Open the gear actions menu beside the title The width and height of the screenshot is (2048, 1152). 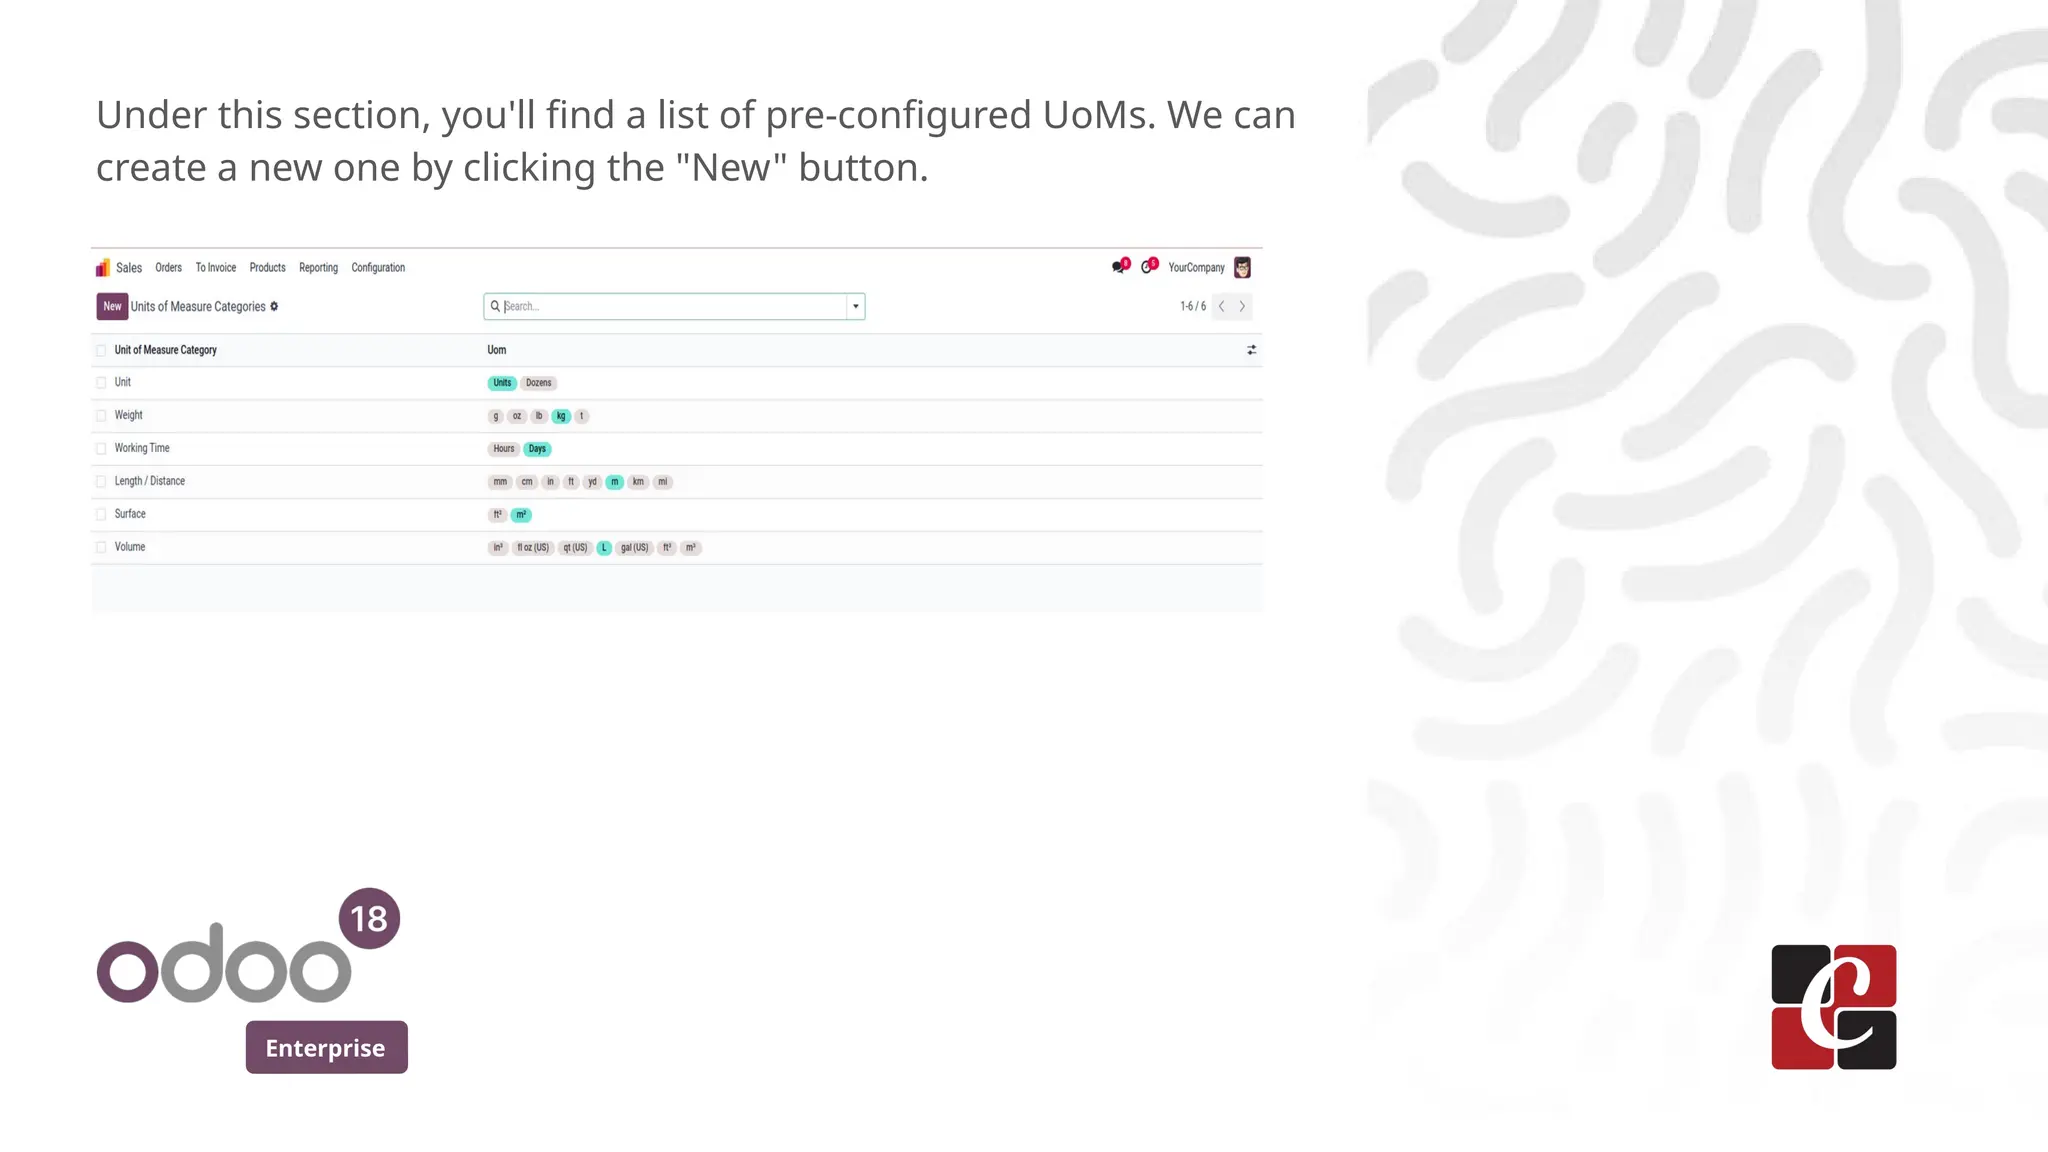click(274, 307)
